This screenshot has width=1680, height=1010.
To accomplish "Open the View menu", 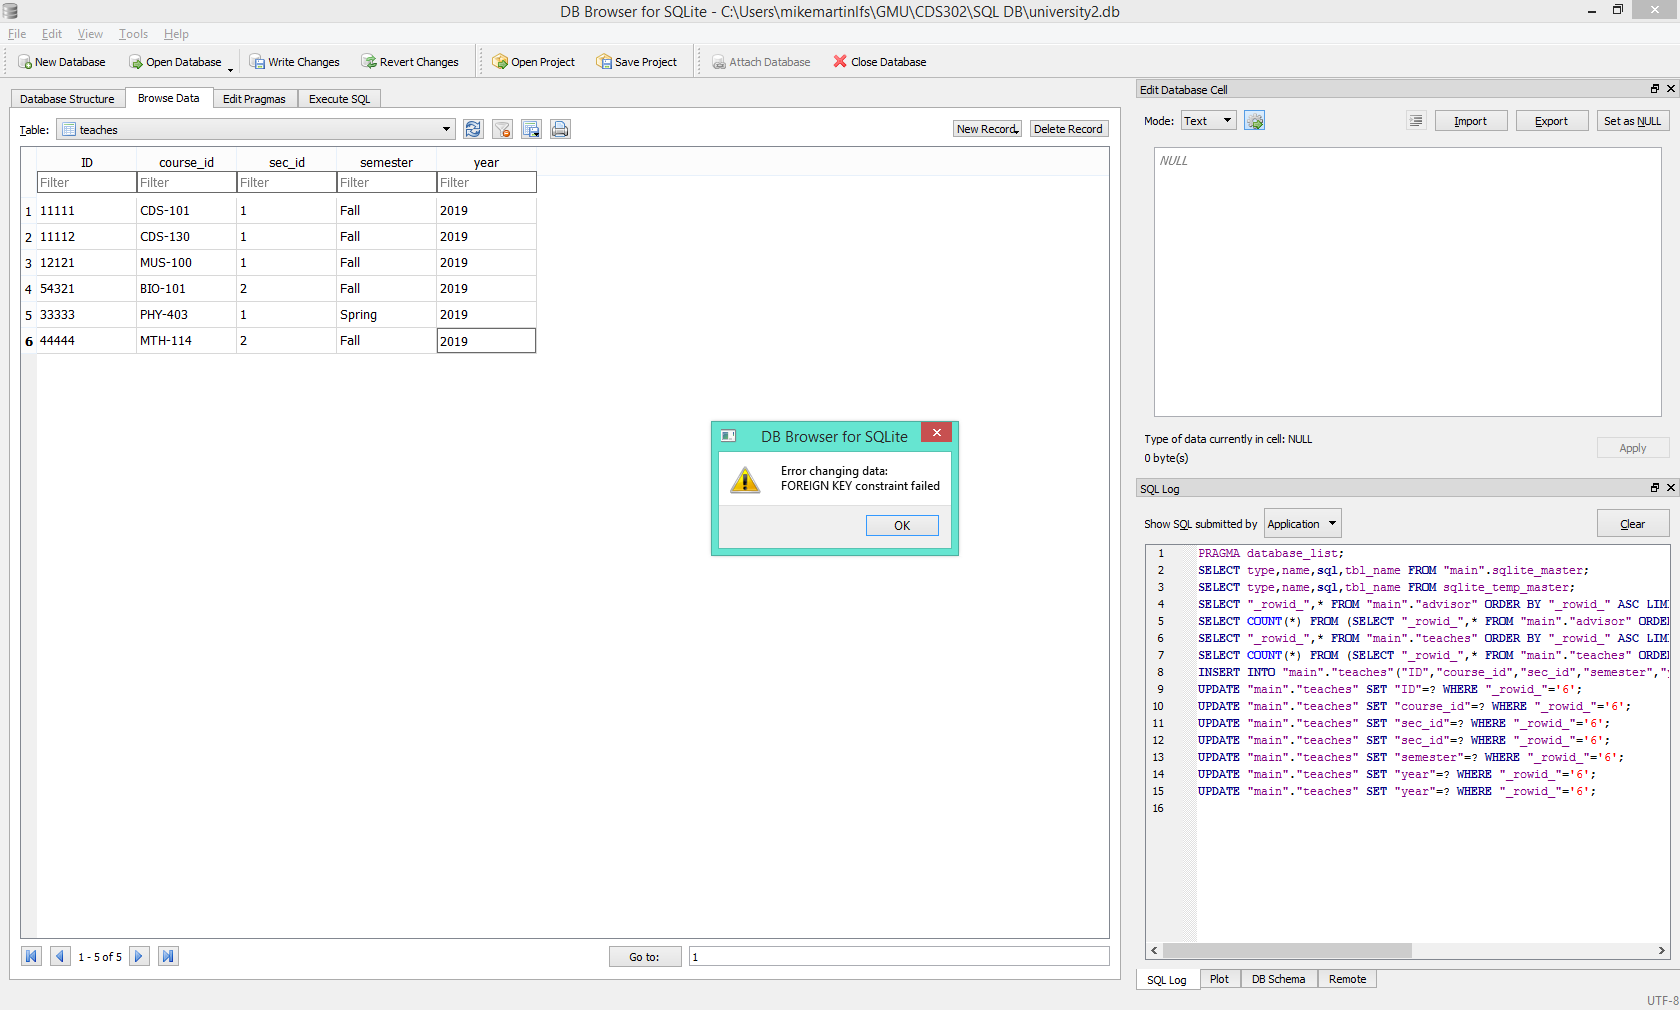I will [90, 34].
